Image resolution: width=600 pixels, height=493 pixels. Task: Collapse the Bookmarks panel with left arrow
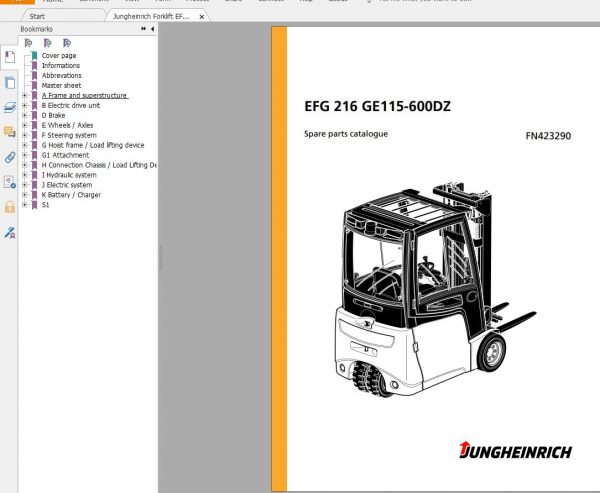point(152,29)
